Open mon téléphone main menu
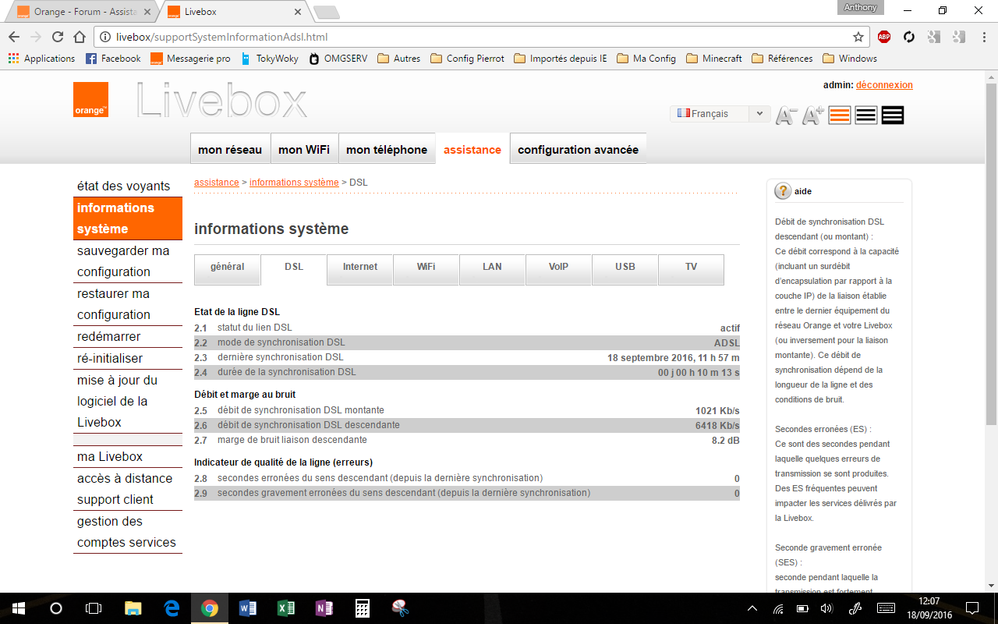Image resolution: width=998 pixels, height=624 pixels. pyautogui.click(x=386, y=150)
